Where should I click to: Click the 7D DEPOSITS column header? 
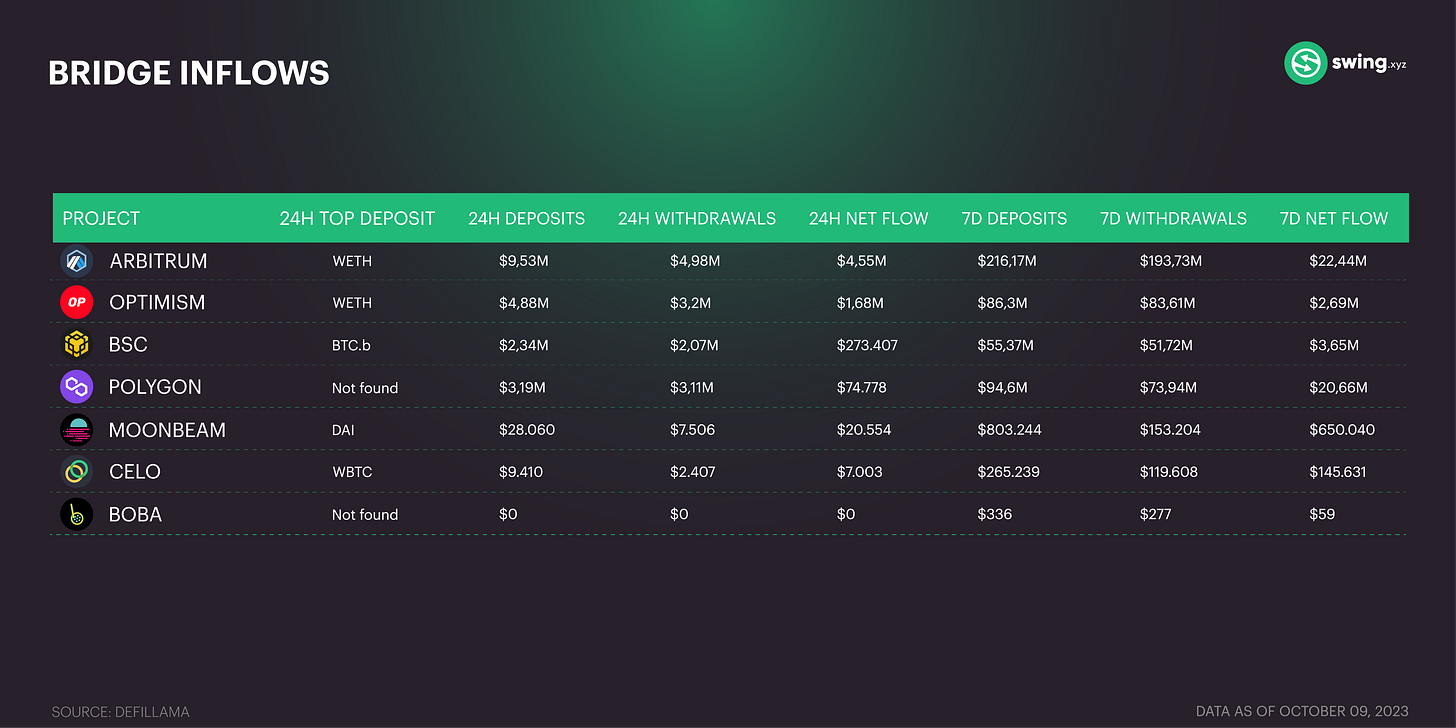(1014, 218)
